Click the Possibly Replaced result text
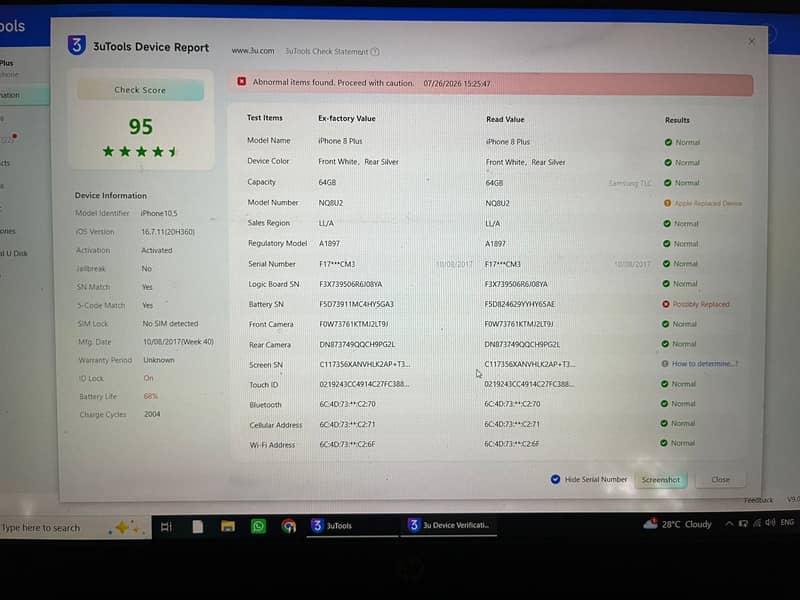Screen dimensions: 800x600 (701, 304)
